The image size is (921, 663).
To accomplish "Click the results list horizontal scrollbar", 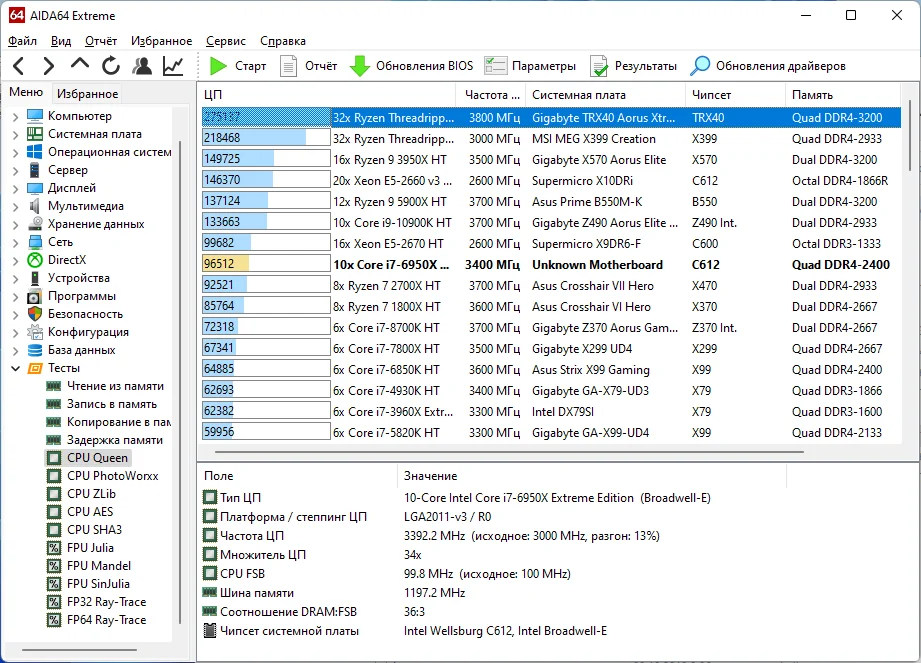I will [500, 453].
